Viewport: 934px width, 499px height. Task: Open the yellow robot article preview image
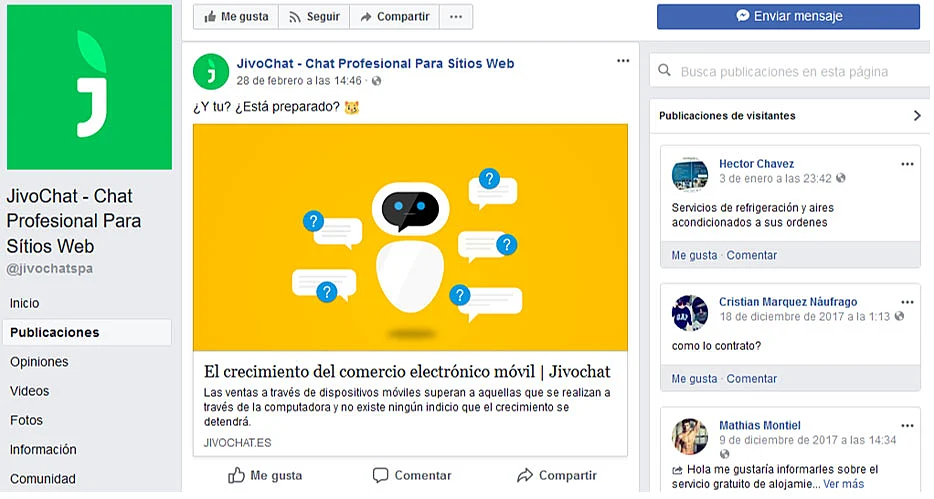click(x=410, y=237)
